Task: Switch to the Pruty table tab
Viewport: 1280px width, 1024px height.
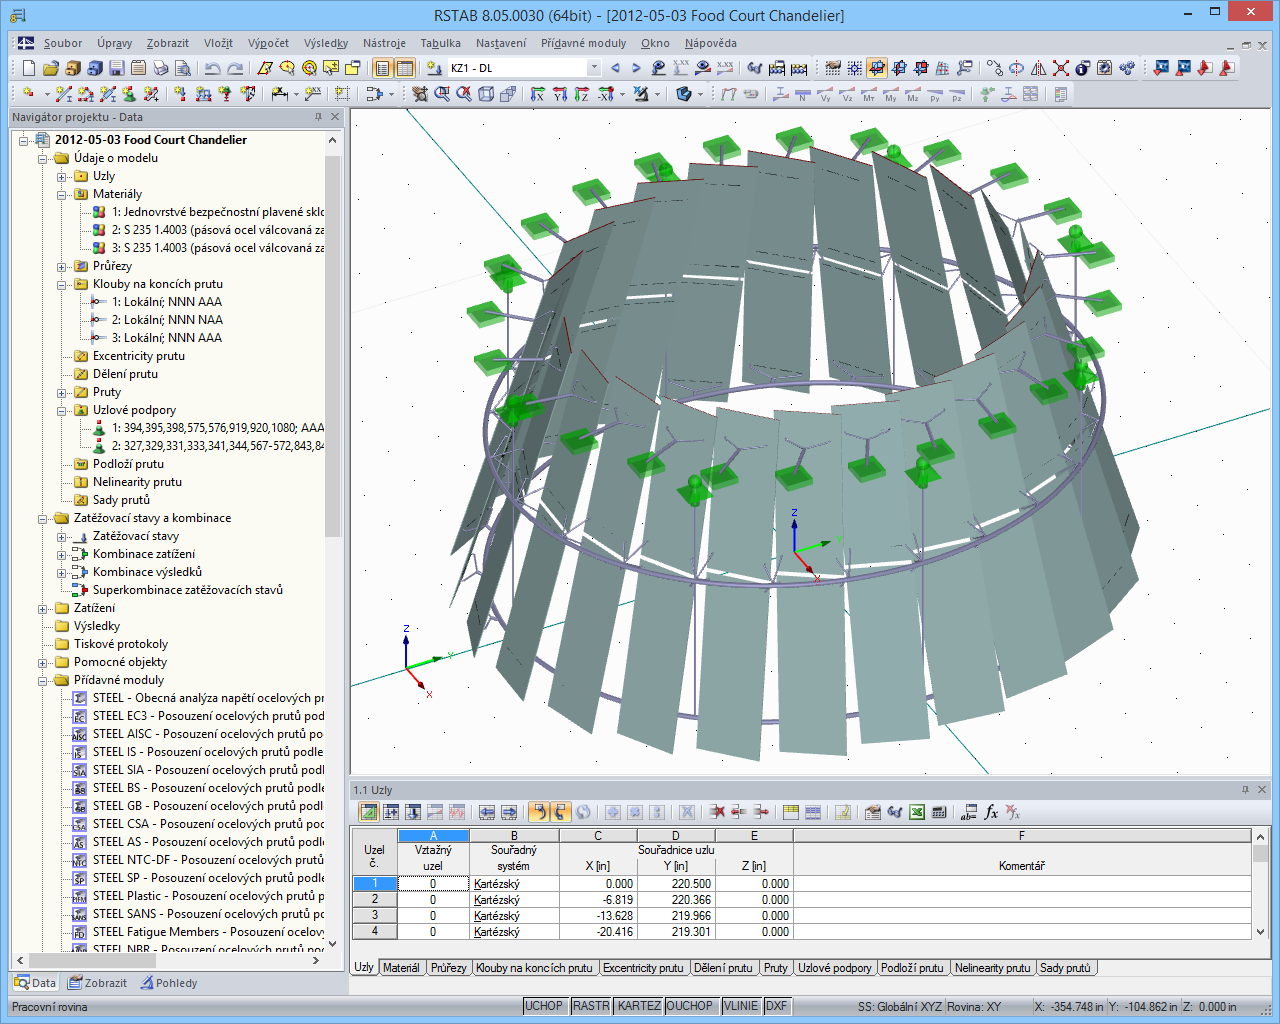Action: (x=775, y=968)
